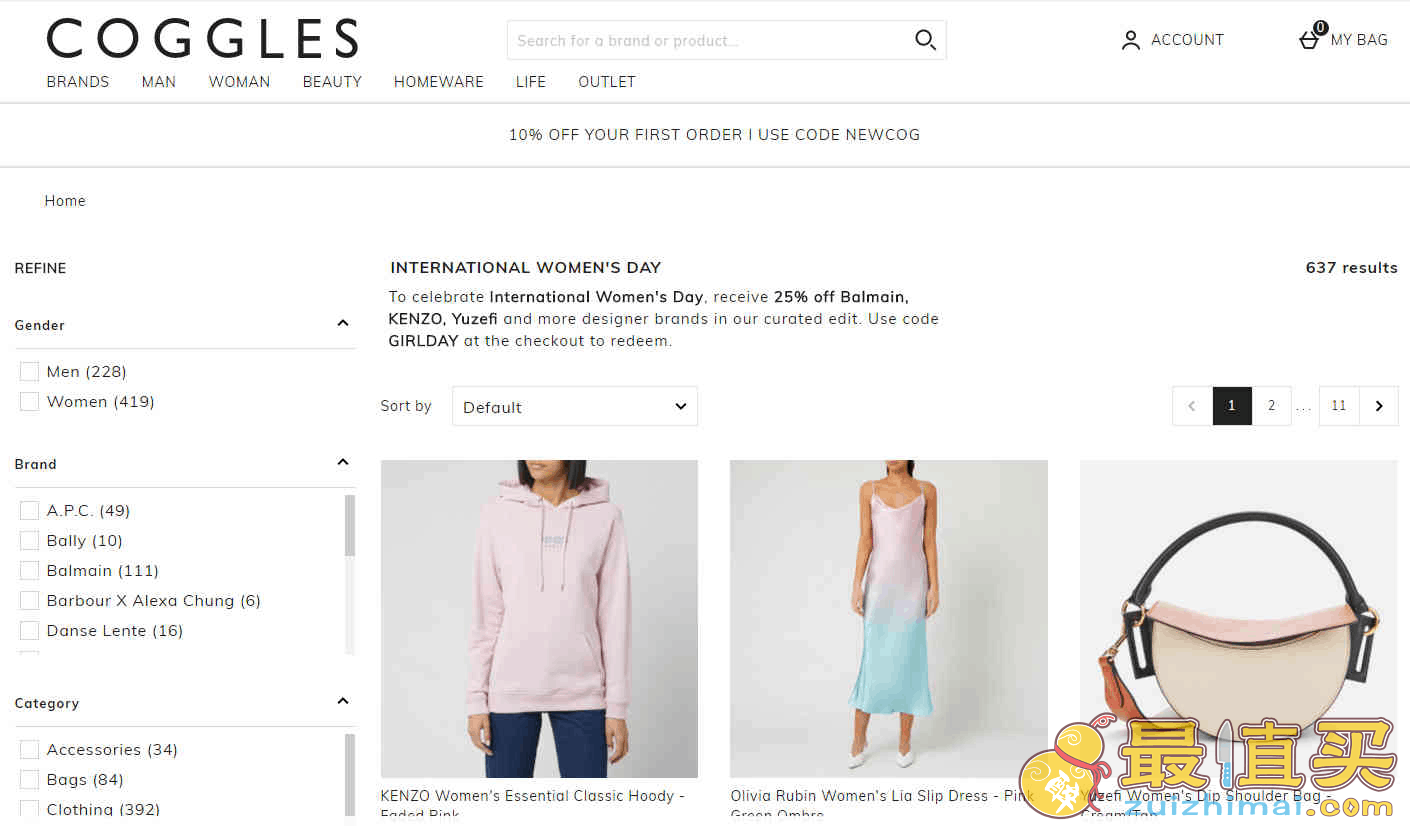1410x826 pixels.
Task: Click the 10% off first order banner
Action: pyautogui.click(x=714, y=135)
